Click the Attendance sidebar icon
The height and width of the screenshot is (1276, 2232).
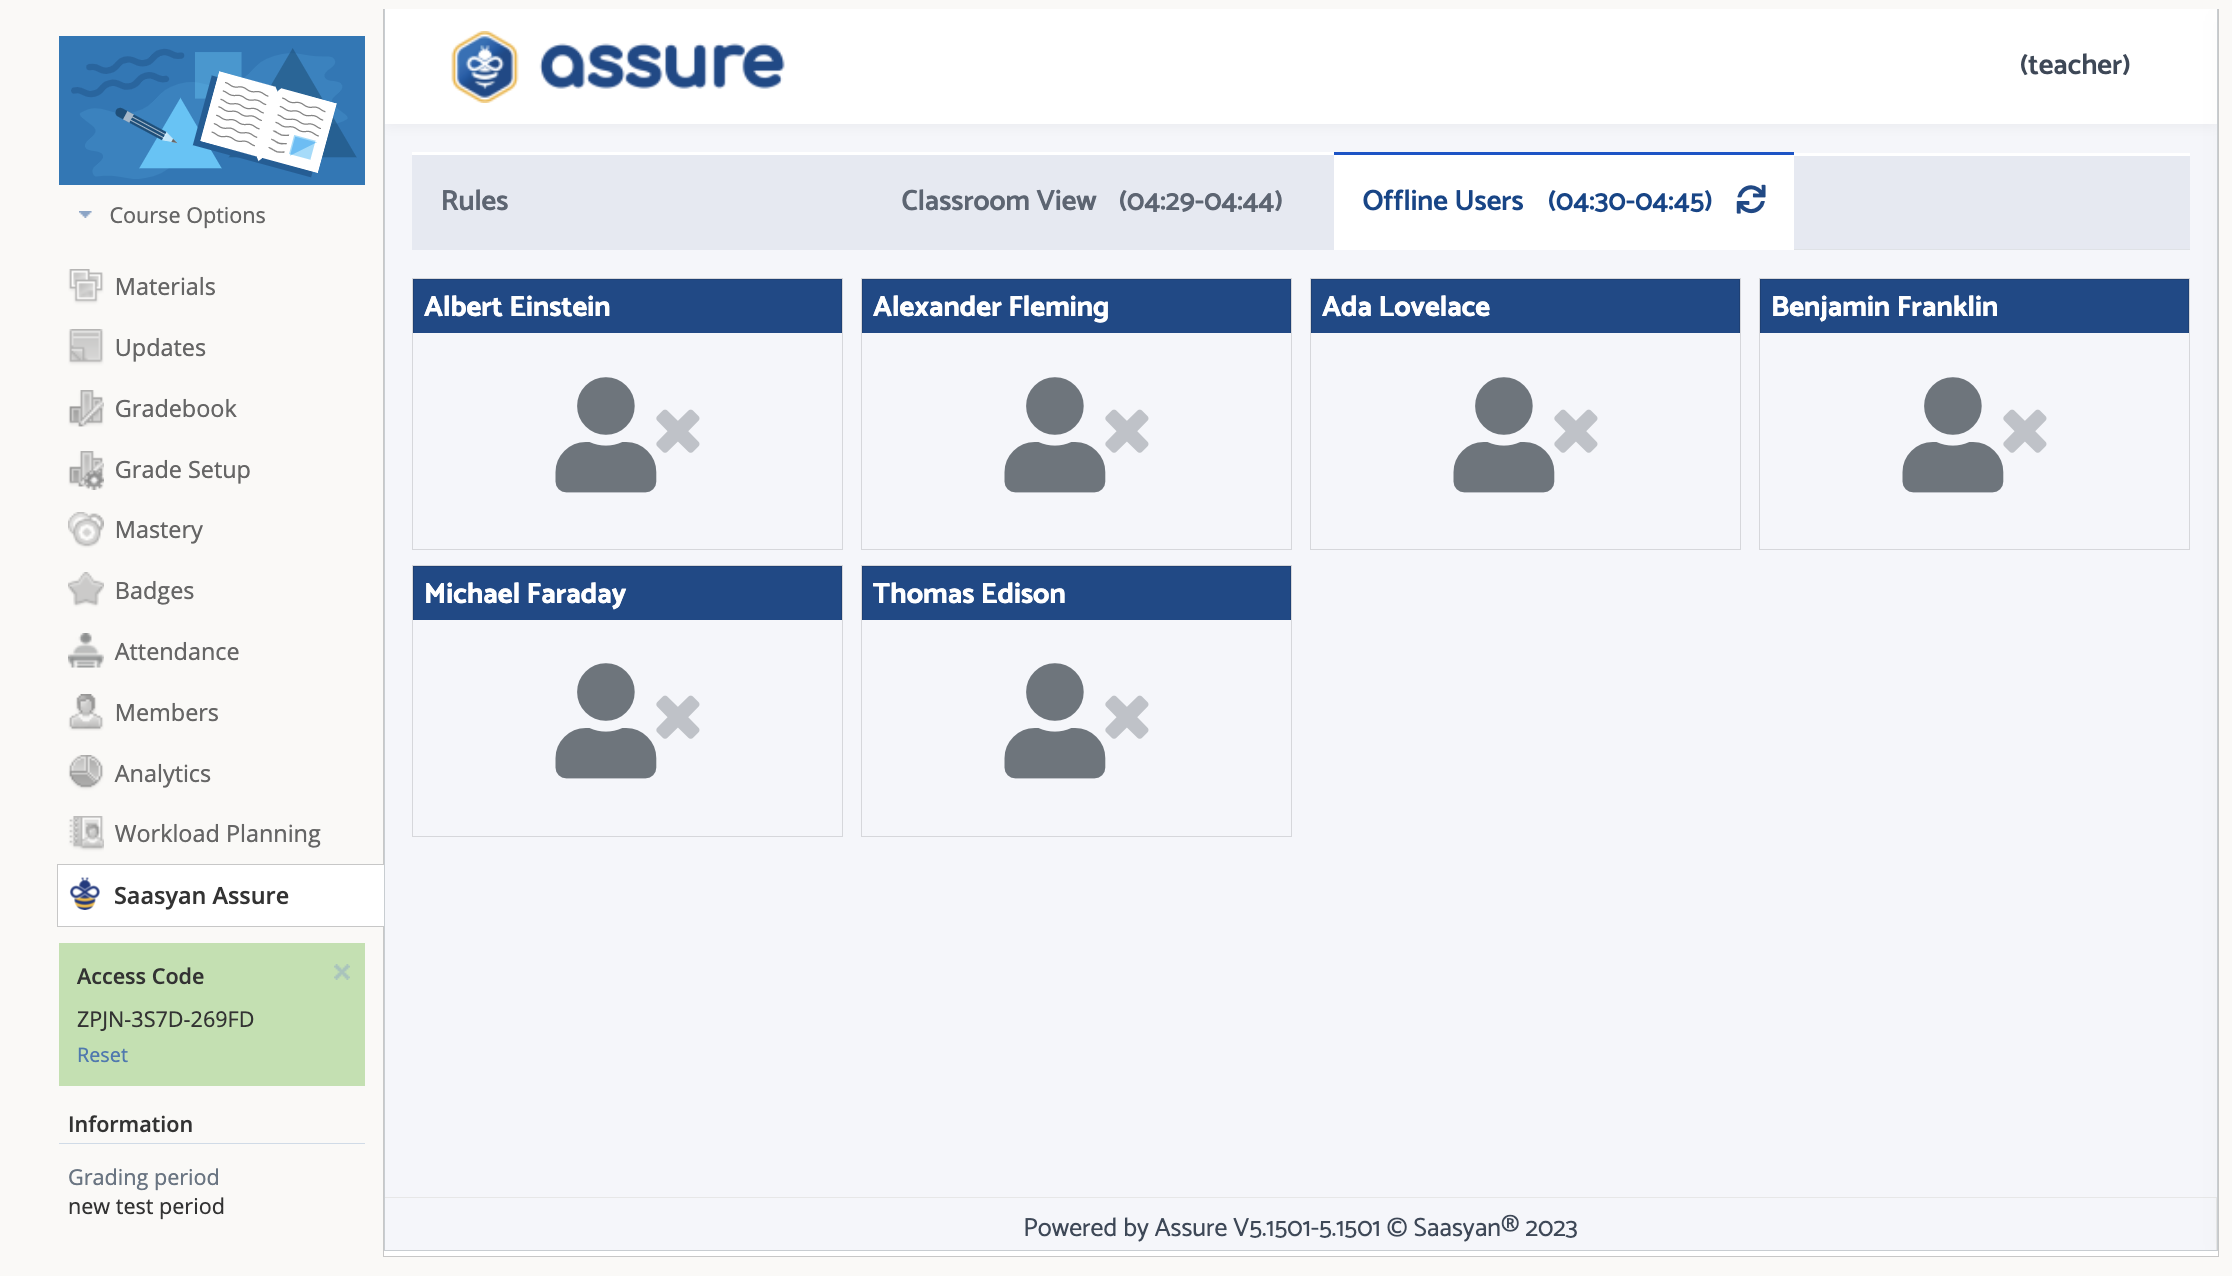coord(86,650)
